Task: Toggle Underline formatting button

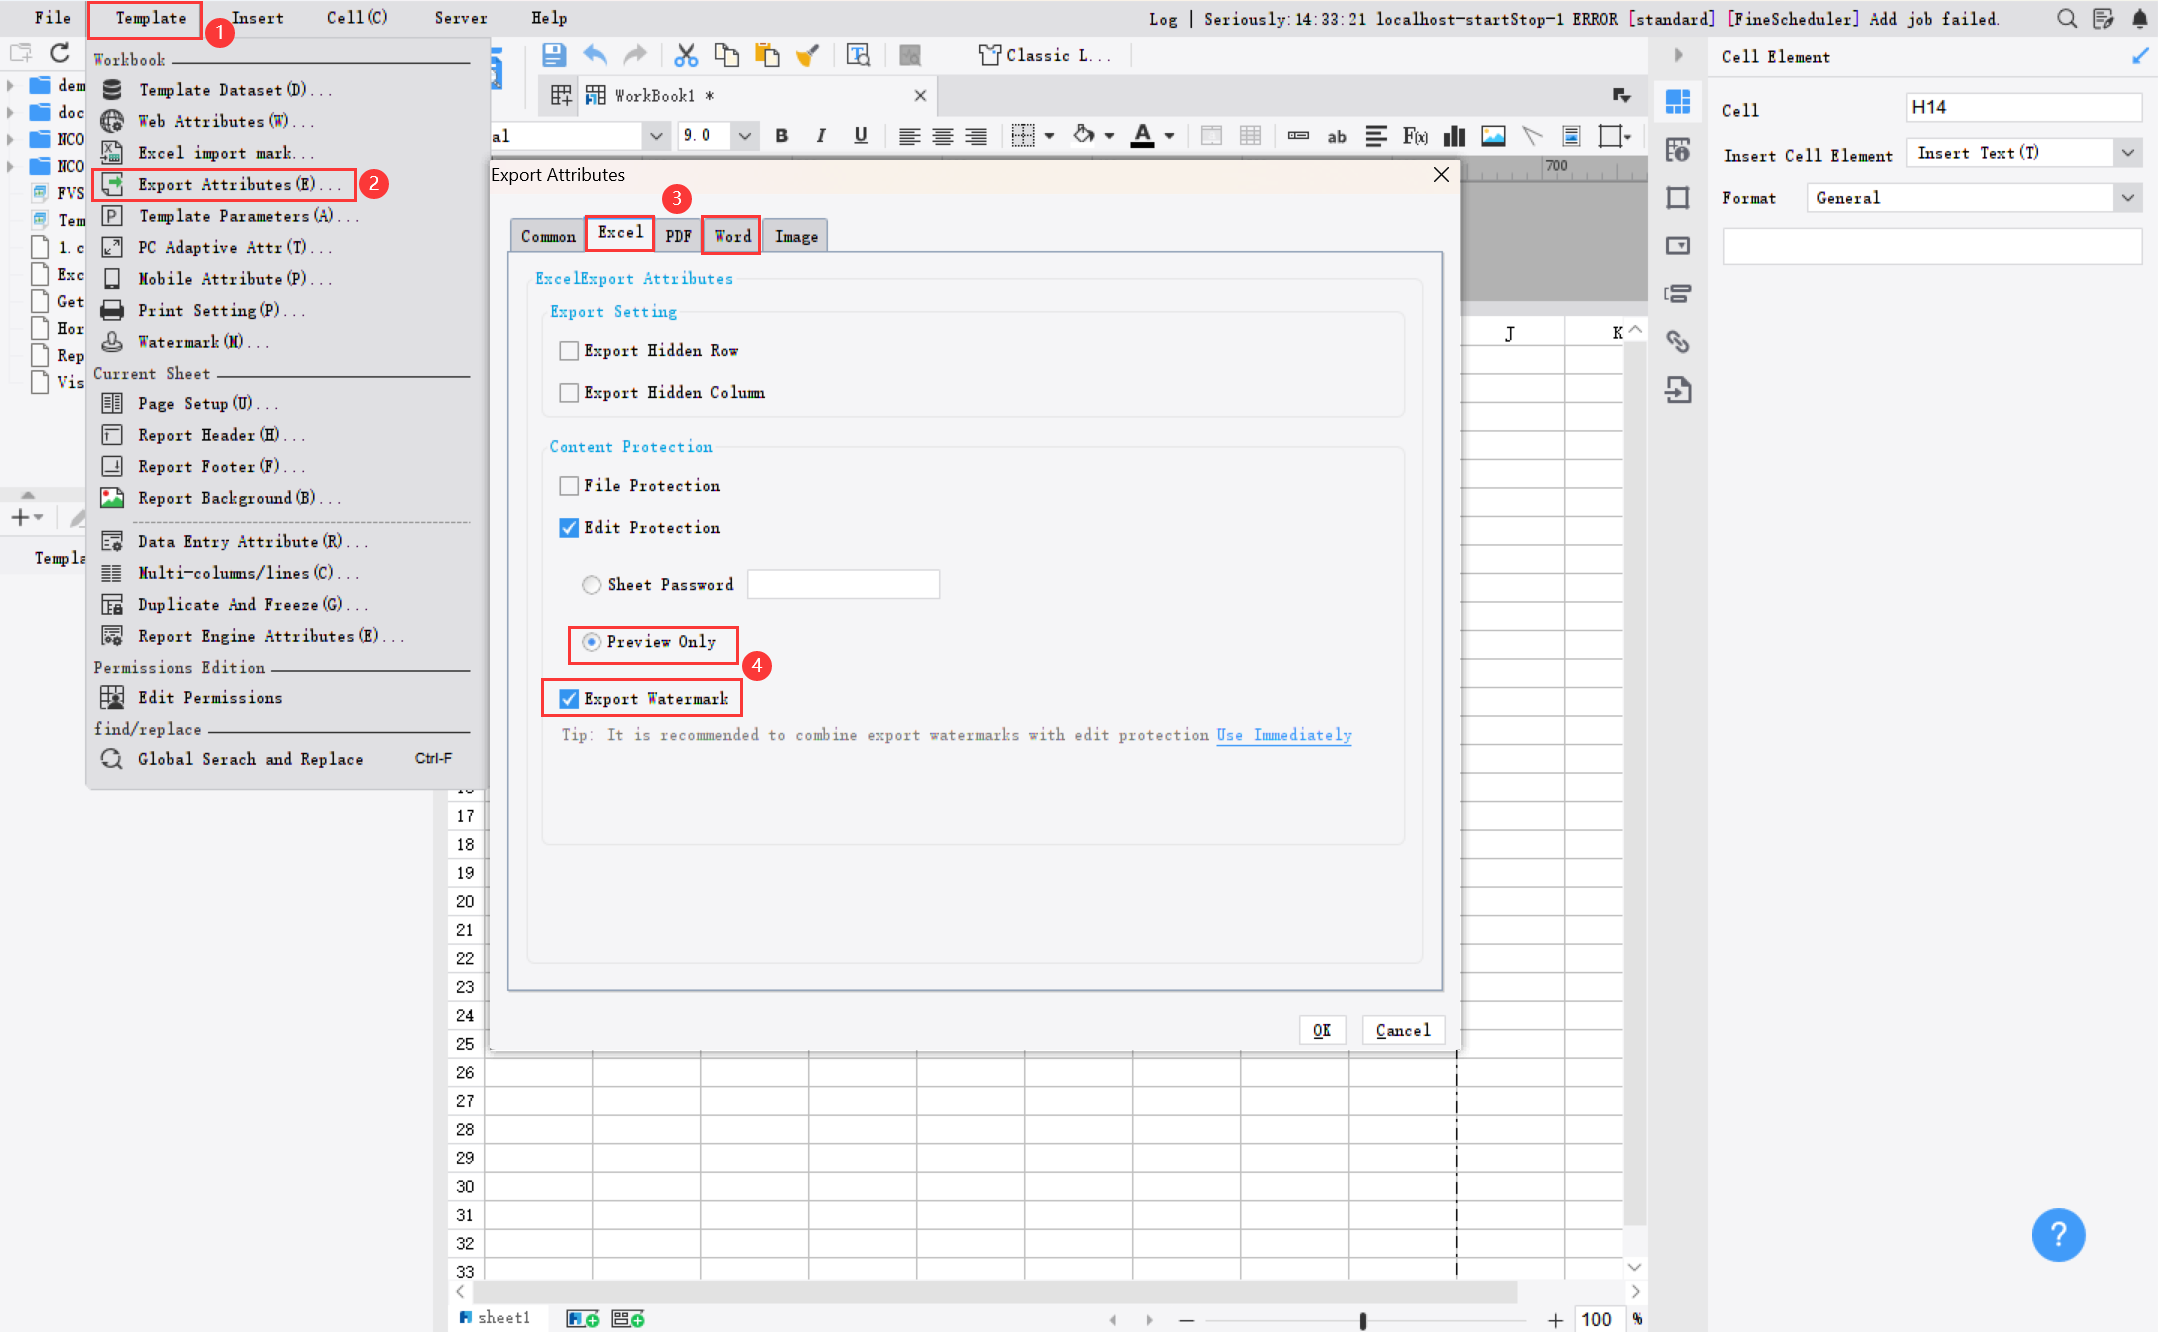Action: (x=861, y=136)
